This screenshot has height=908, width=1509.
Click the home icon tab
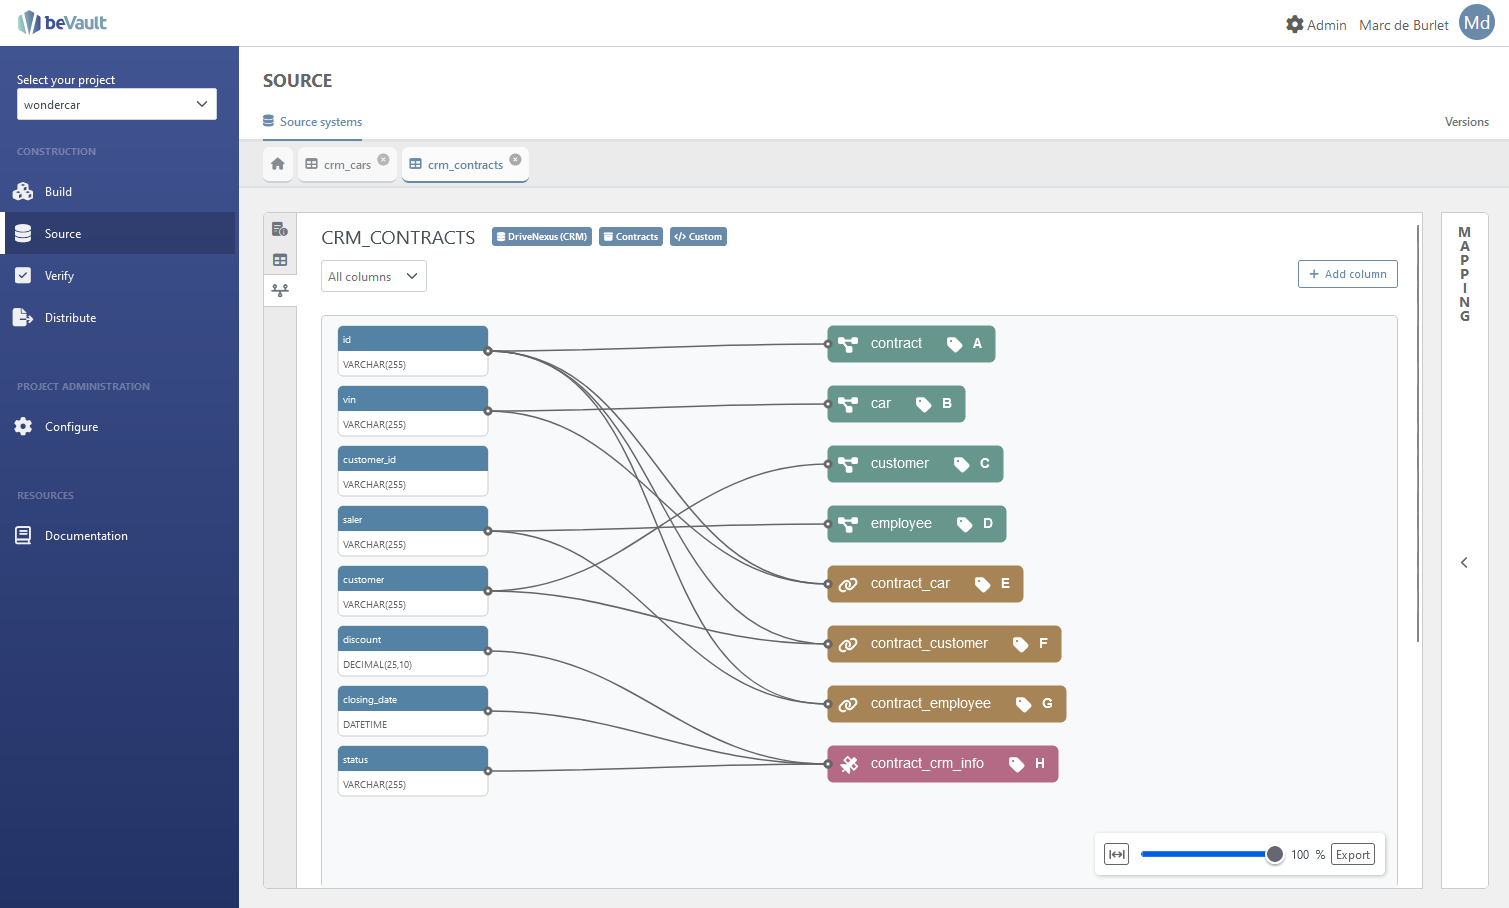[x=278, y=164]
